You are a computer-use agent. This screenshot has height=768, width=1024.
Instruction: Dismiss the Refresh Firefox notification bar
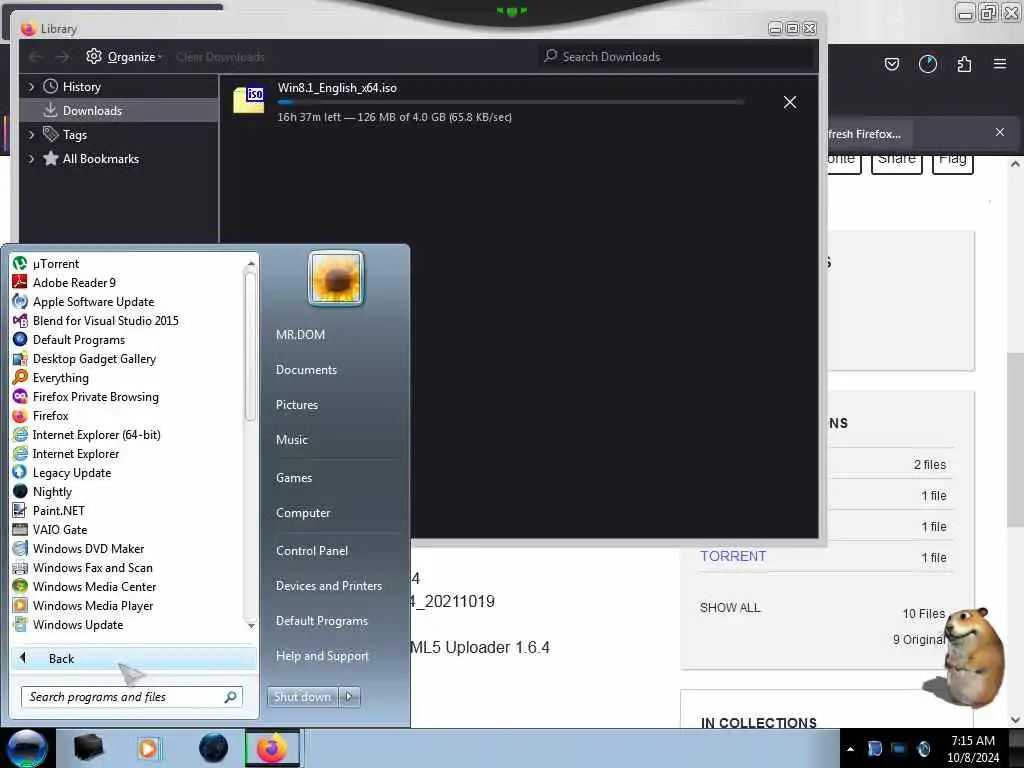(999, 132)
